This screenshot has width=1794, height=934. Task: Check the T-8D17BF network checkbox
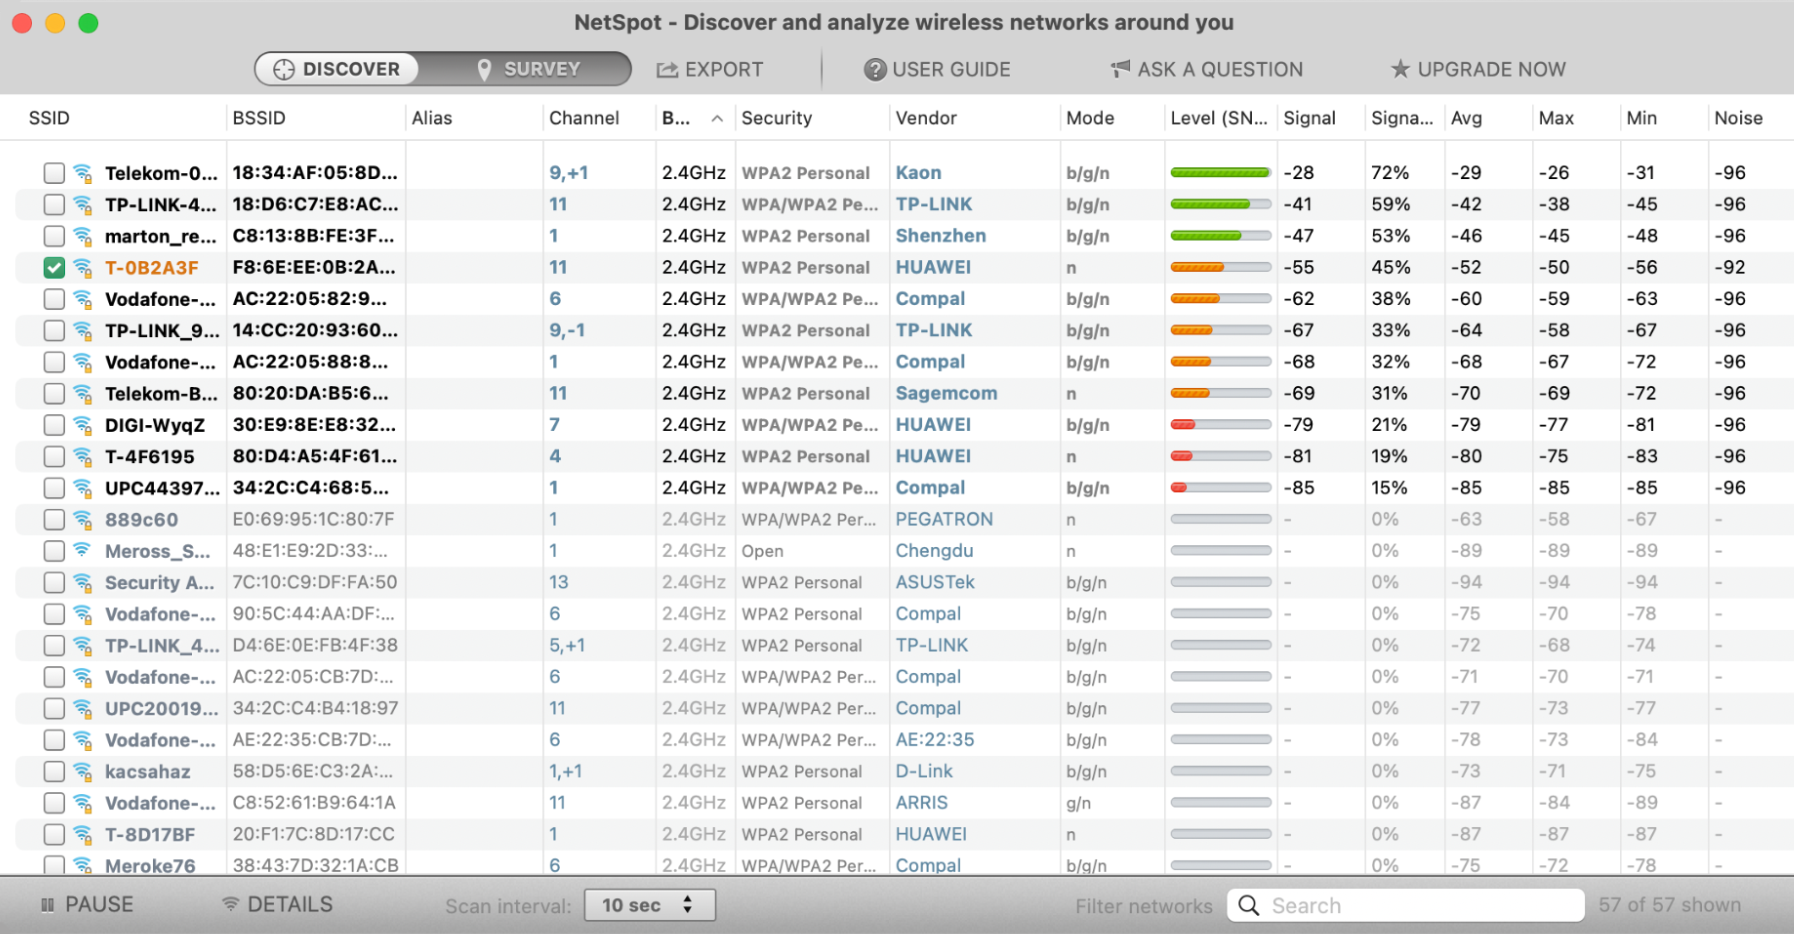click(54, 835)
